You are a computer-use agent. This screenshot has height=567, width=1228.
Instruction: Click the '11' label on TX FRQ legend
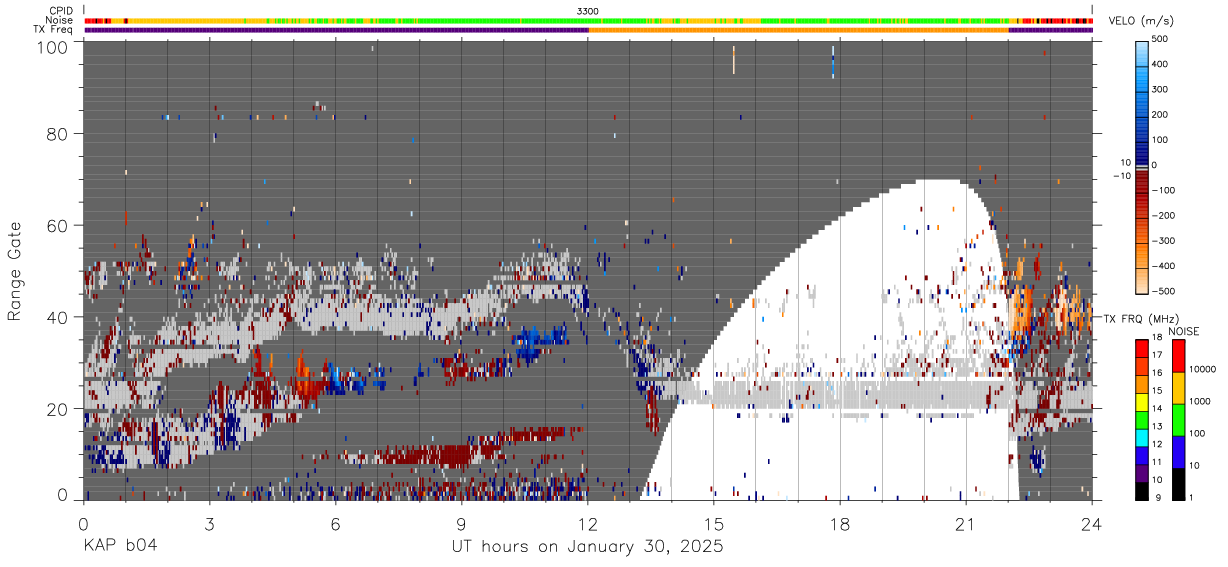click(1158, 462)
